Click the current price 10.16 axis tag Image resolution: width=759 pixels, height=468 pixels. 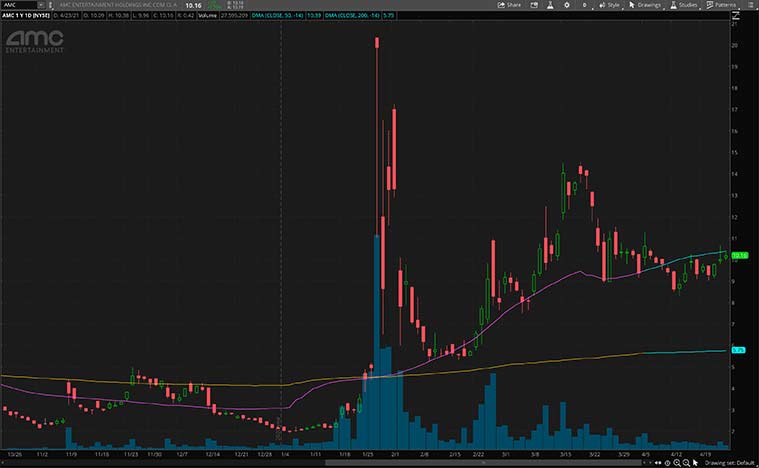[x=741, y=256]
